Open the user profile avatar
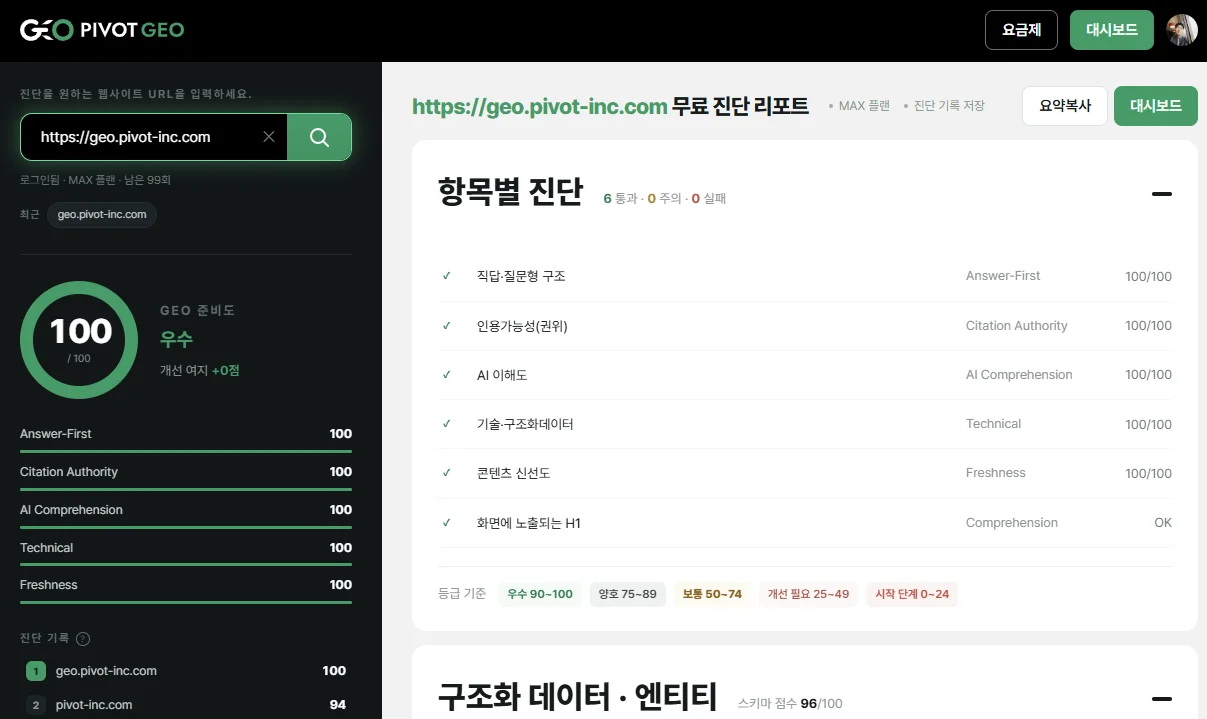The width and height of the screenshot is (1207, 719). tap(1182, 30)
